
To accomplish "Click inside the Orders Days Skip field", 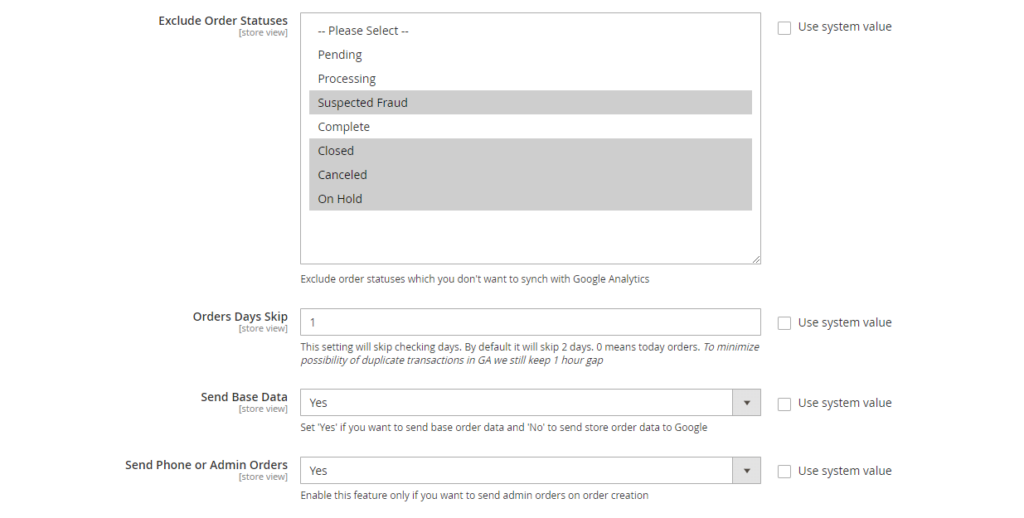I will point(530,322).
